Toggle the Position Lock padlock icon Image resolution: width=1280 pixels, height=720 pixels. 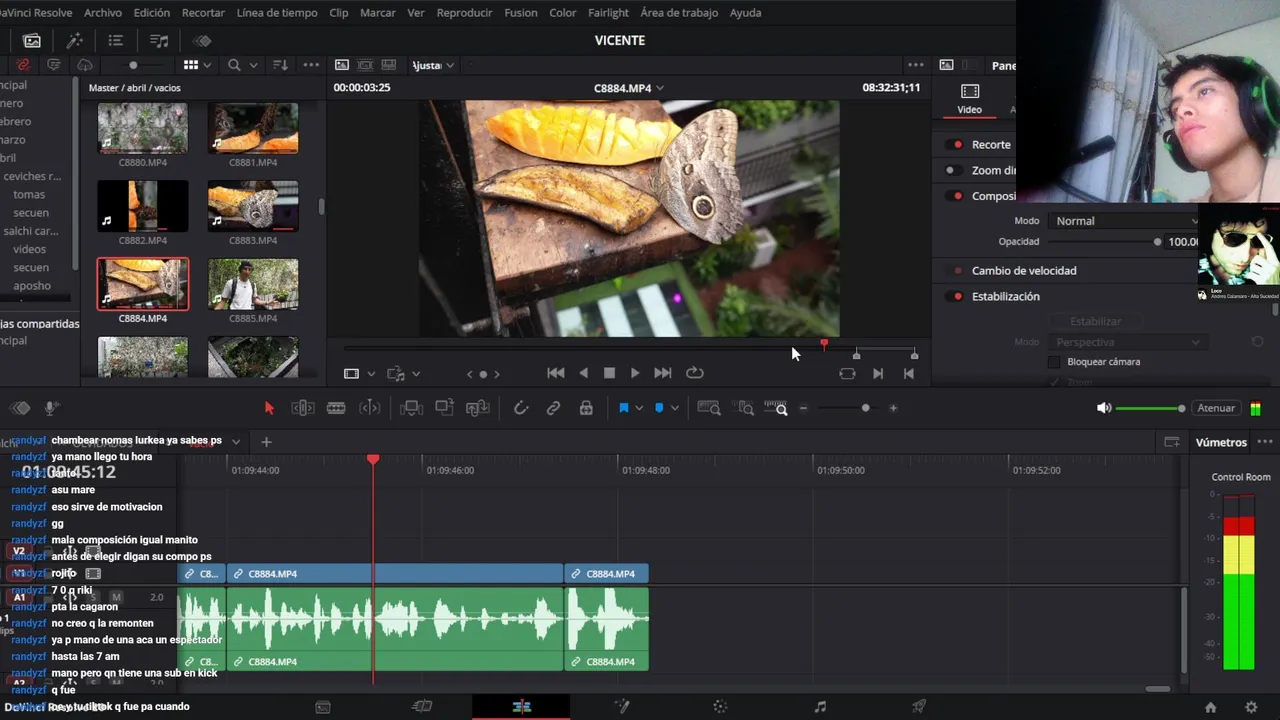click(x=586, y=408)
